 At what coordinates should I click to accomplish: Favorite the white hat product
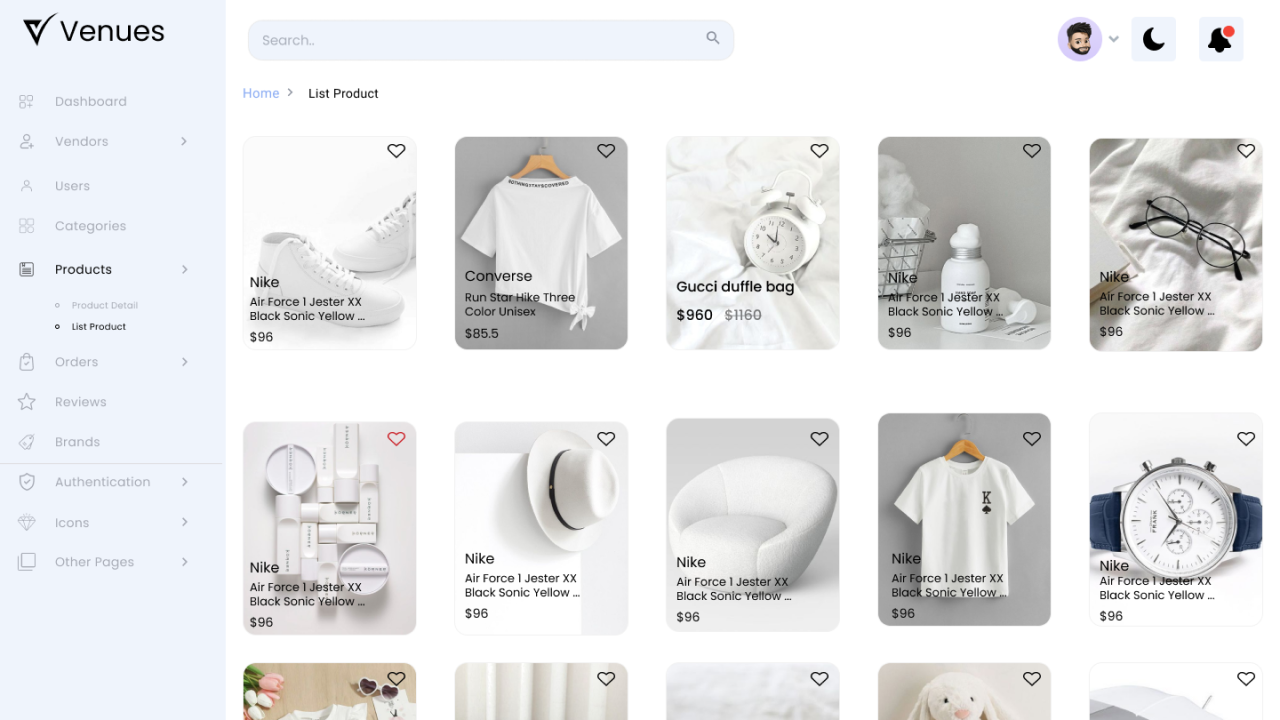(606, 439)
